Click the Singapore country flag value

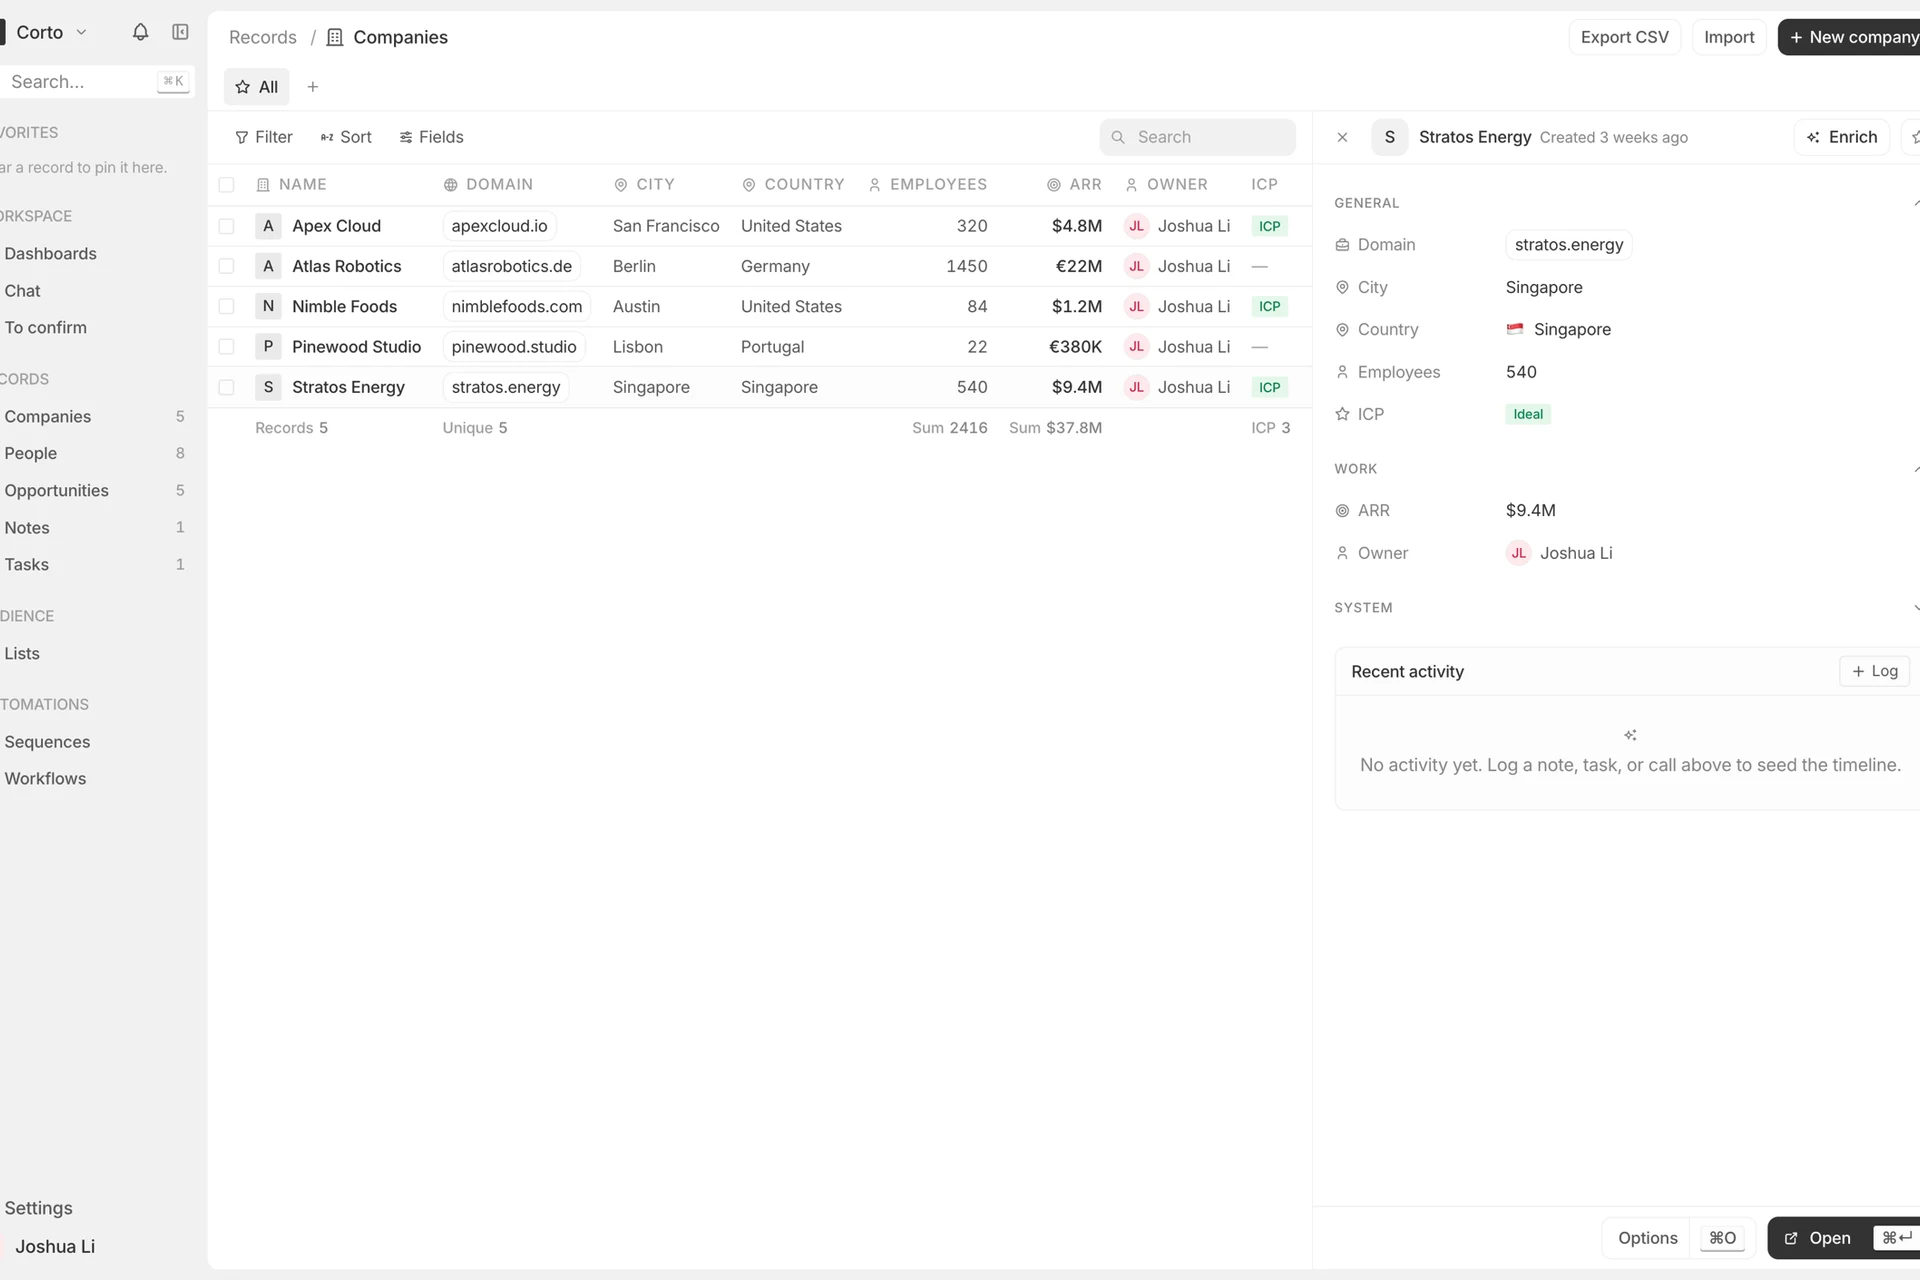(x=1558, y=330)
